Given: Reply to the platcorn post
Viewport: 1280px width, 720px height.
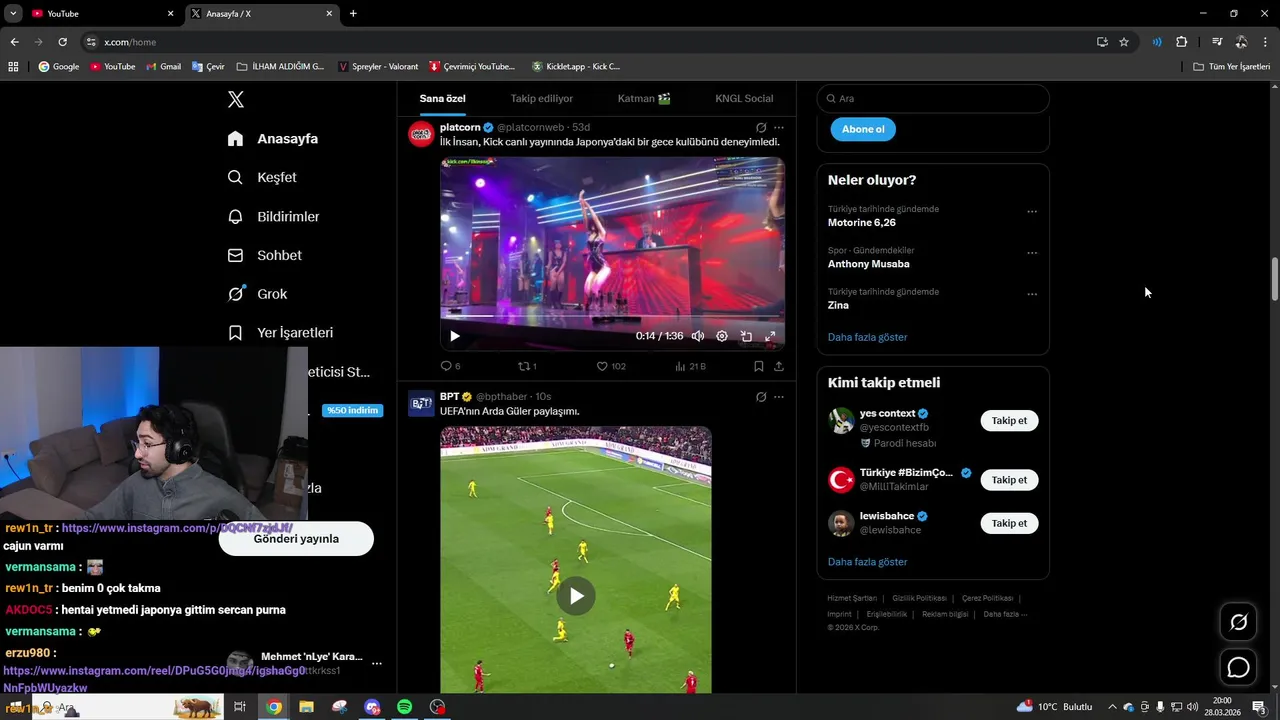Looking at the screenshot, I should point(450,366).
